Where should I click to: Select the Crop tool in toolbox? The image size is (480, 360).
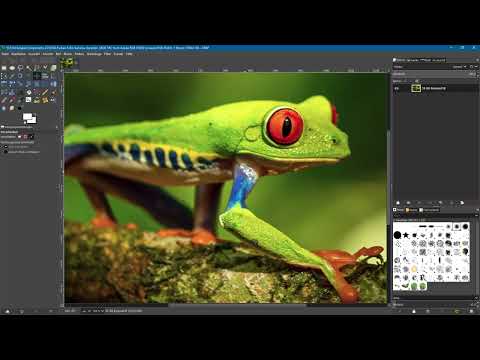coord(53,76)
